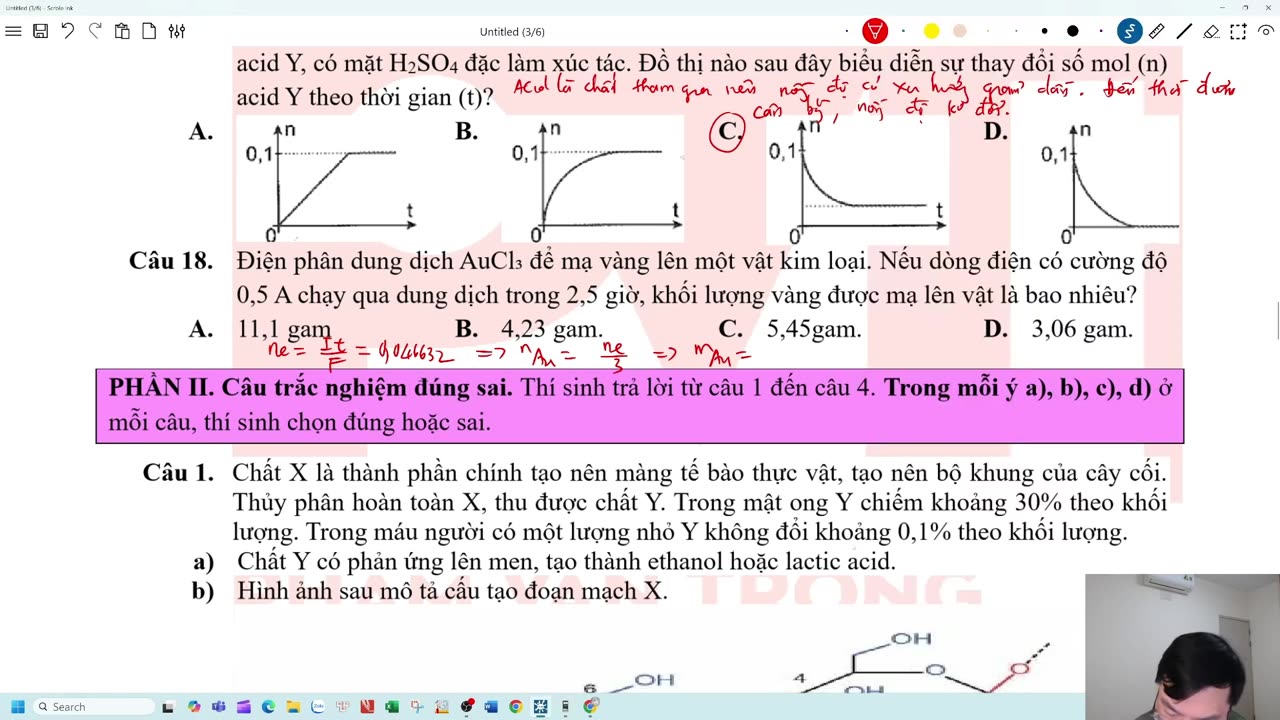1280x720 pixels.
Task: Open Task View from taskbar
Action: click(168, 707)
